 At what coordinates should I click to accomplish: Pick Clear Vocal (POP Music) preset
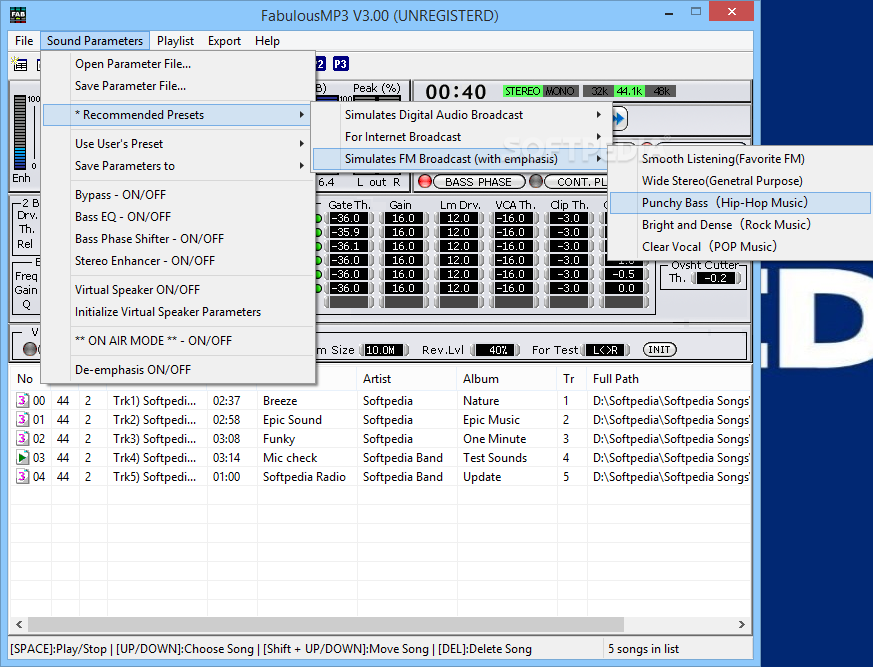coord(740,247)
